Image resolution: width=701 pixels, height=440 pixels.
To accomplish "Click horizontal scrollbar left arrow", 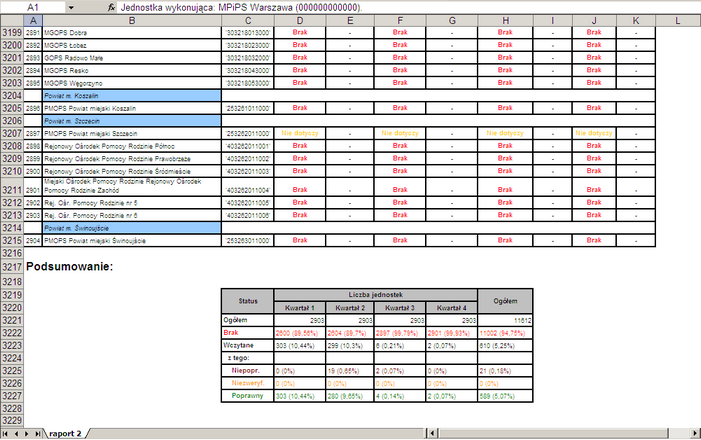I will (432, 433).
